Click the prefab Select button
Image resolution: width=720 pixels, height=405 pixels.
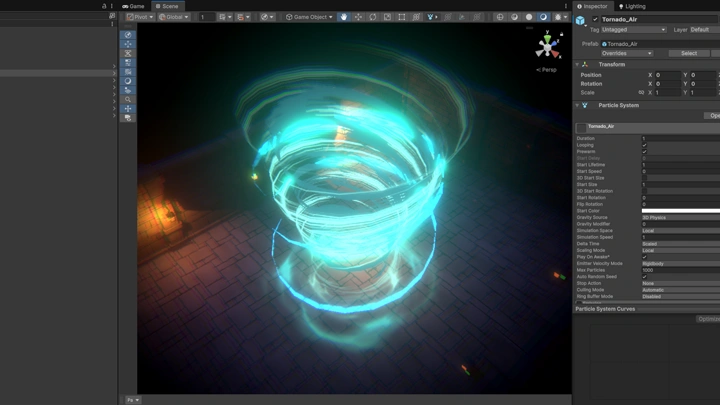point(689,53)
